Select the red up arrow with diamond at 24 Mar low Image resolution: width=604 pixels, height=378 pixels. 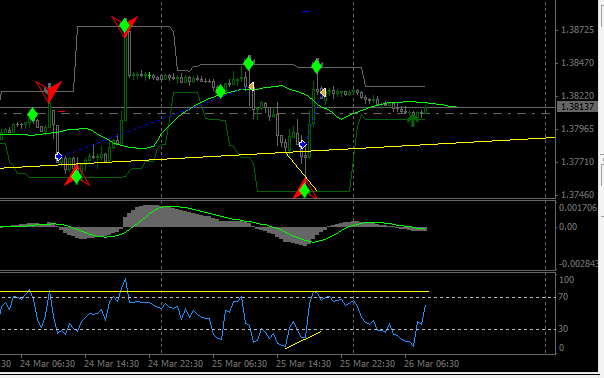tap(77, 176)
